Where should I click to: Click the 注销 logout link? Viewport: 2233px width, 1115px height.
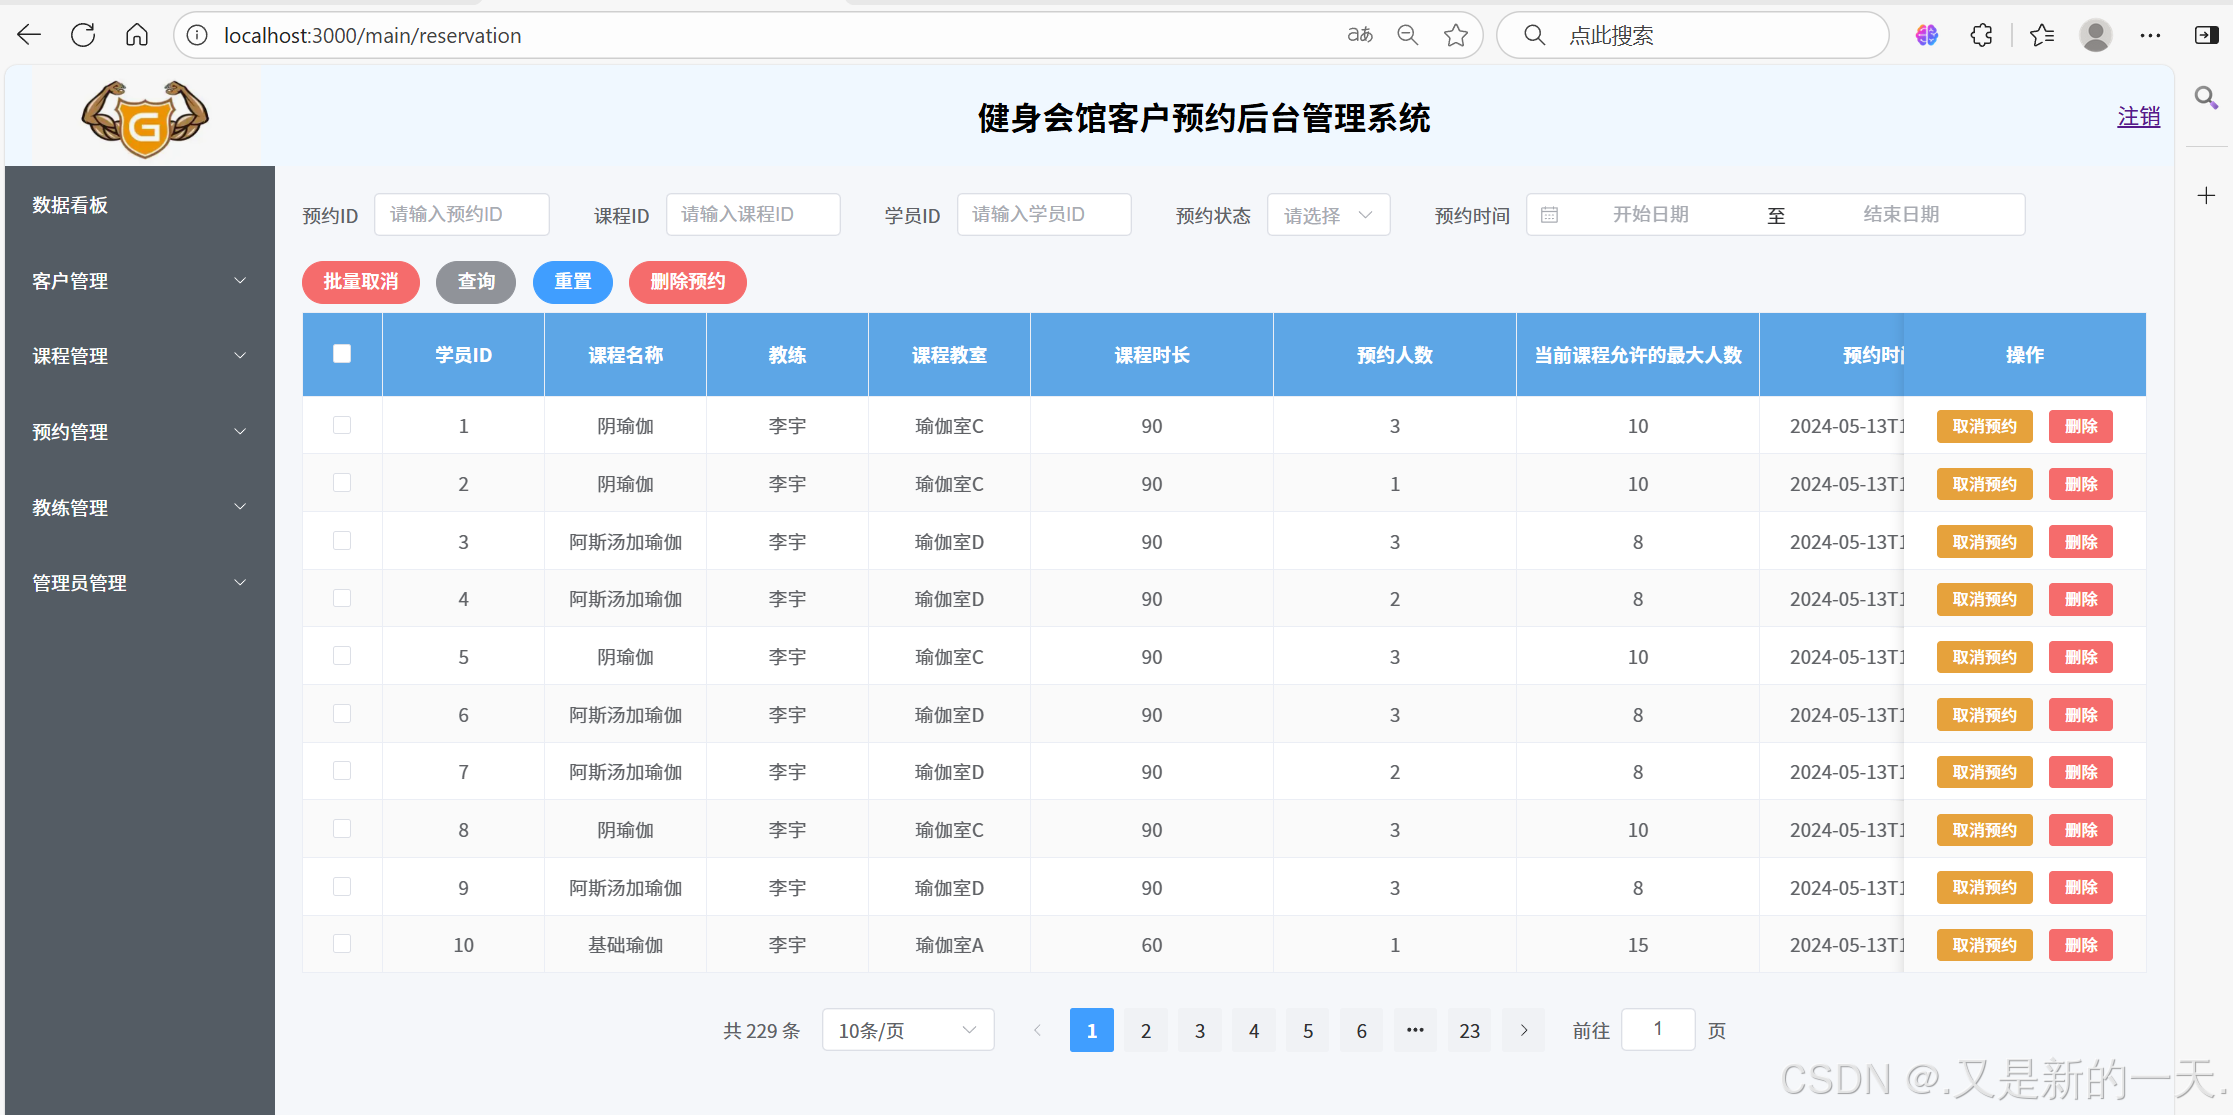2139,116
